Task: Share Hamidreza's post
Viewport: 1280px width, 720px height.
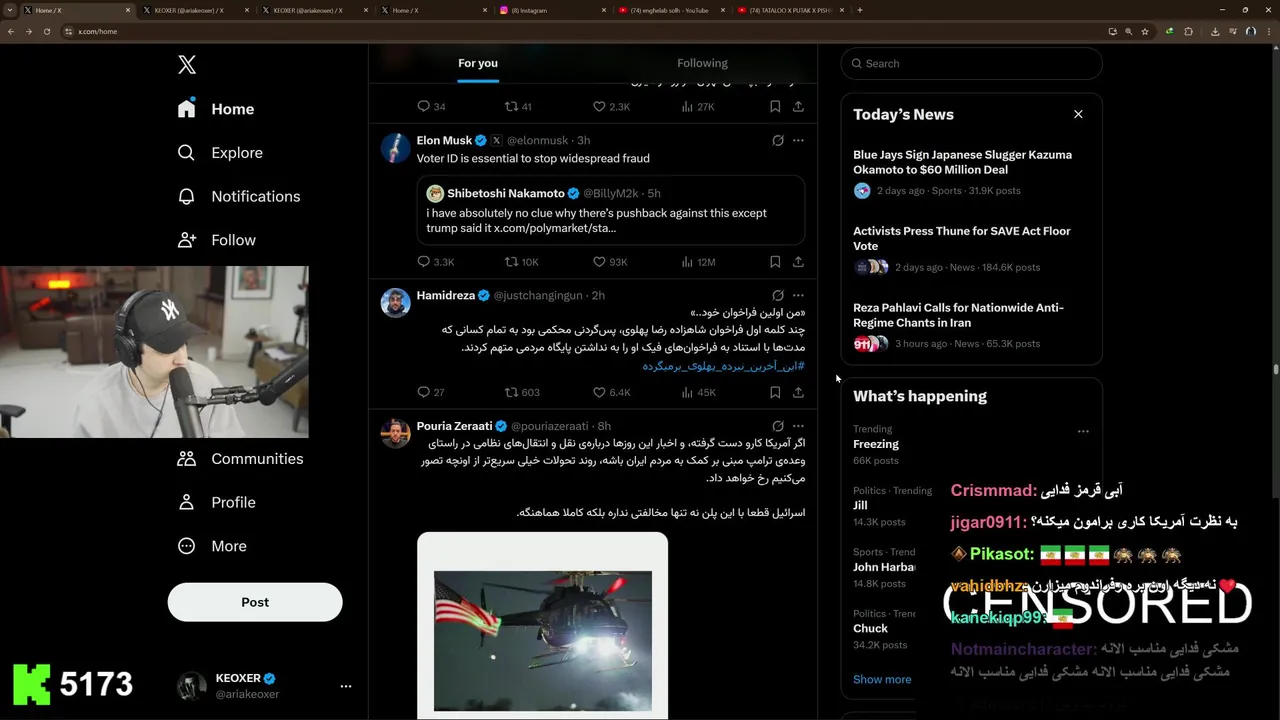Action: point(798,392)
